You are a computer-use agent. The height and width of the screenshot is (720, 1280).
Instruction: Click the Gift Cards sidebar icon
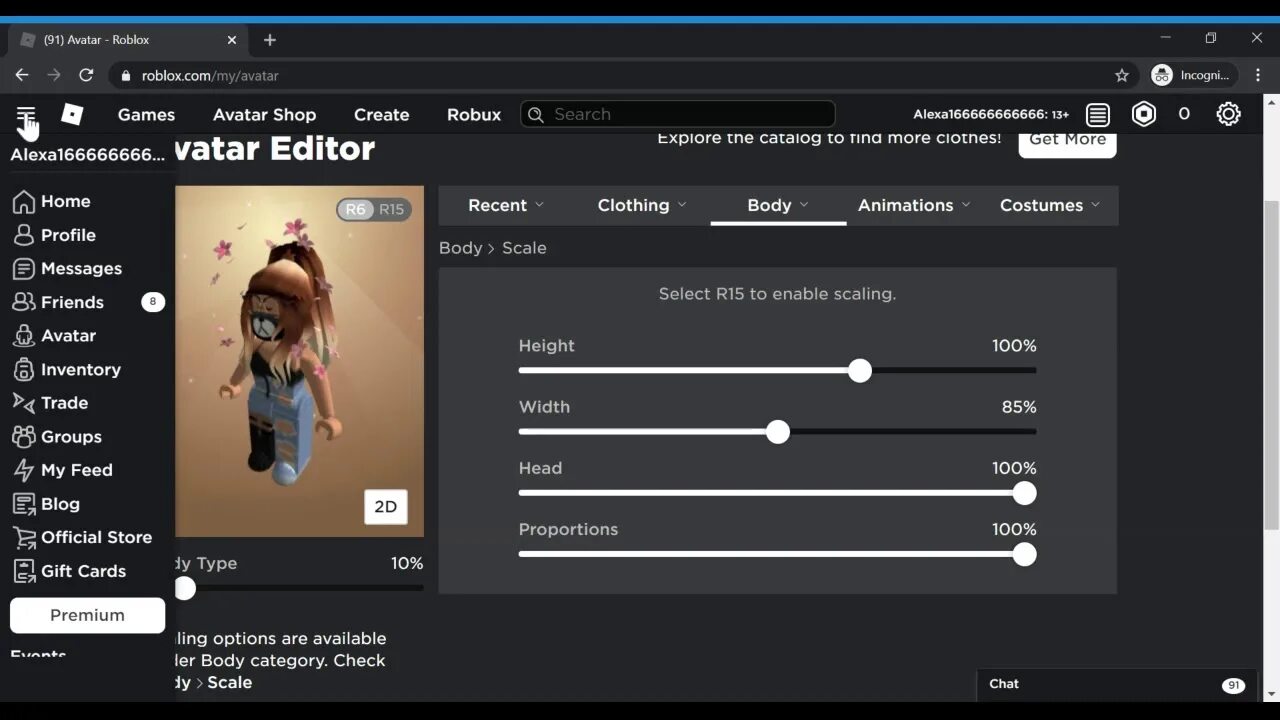click(x=24, y=571)
